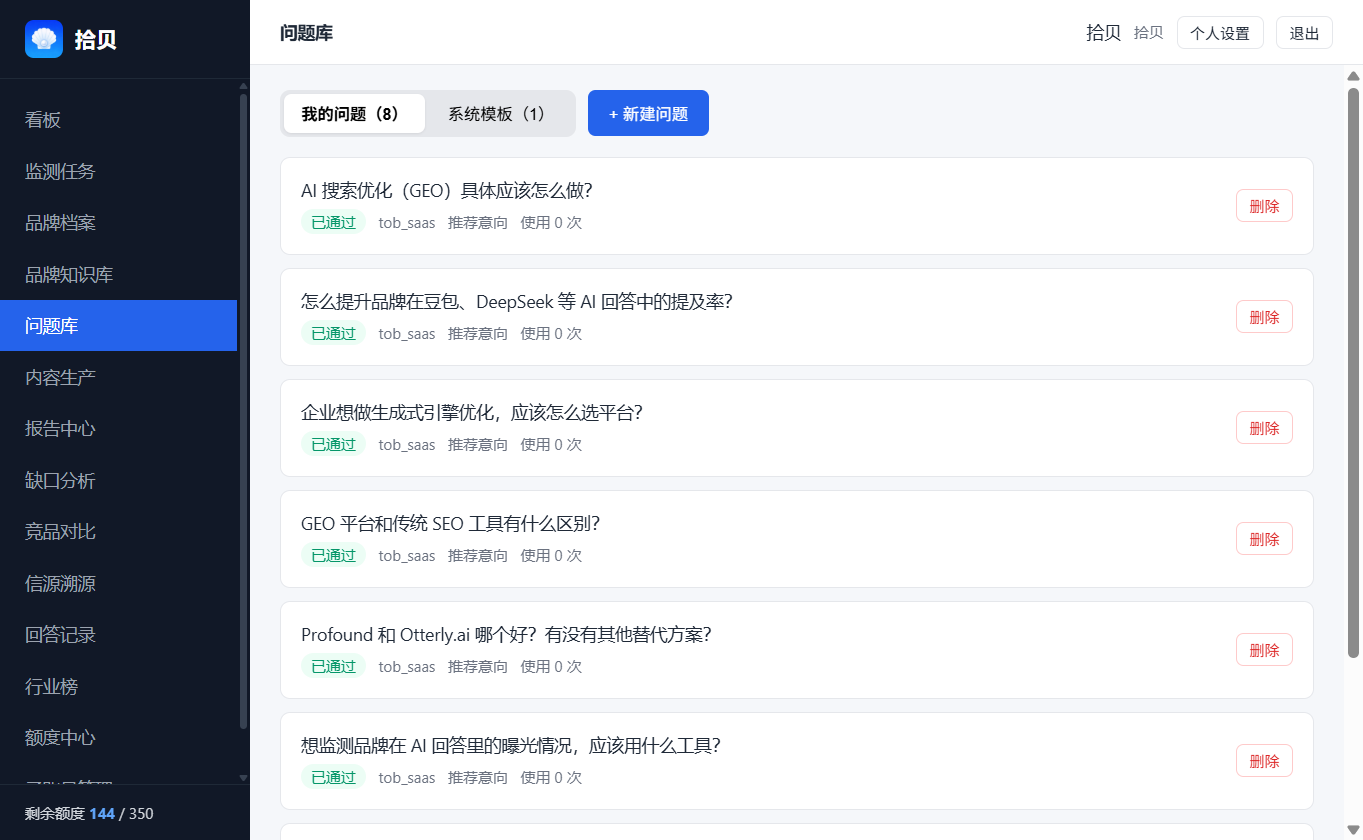Switch to 我的问题（8）tab
The width and height of the screenshot is (1363, 840).
click(354, 114)
